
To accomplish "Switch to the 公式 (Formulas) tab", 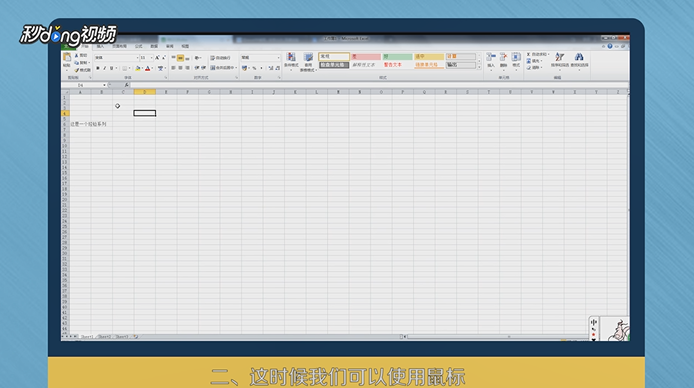I will coord(139,46).
